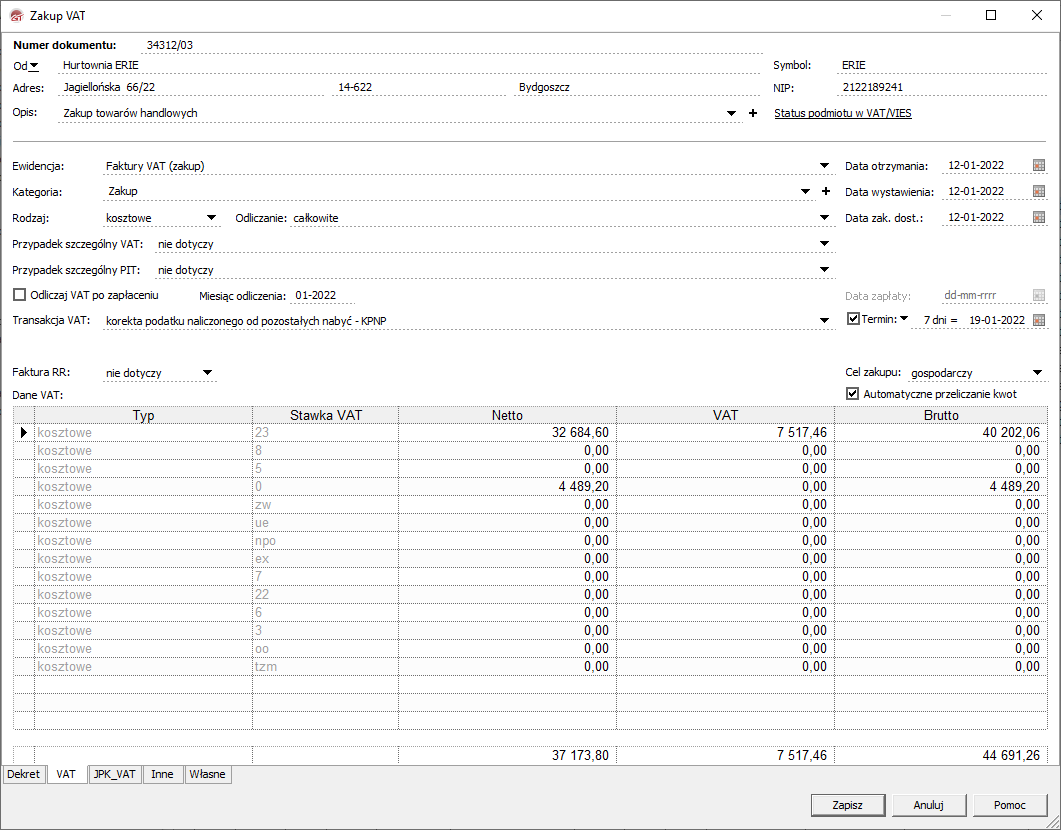The width and height of the screenshot is (1061, 830).
Task: Click the total Brutto value 44 691,26
Action: (x=1011, y=756)
